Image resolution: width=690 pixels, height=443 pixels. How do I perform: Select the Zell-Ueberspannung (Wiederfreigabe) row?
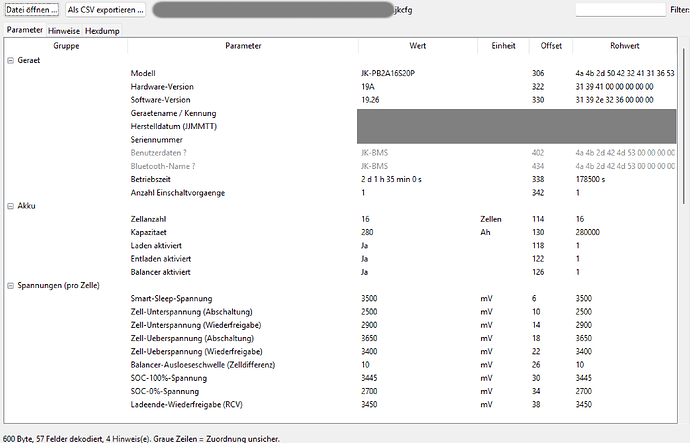(x=340, y=351)
